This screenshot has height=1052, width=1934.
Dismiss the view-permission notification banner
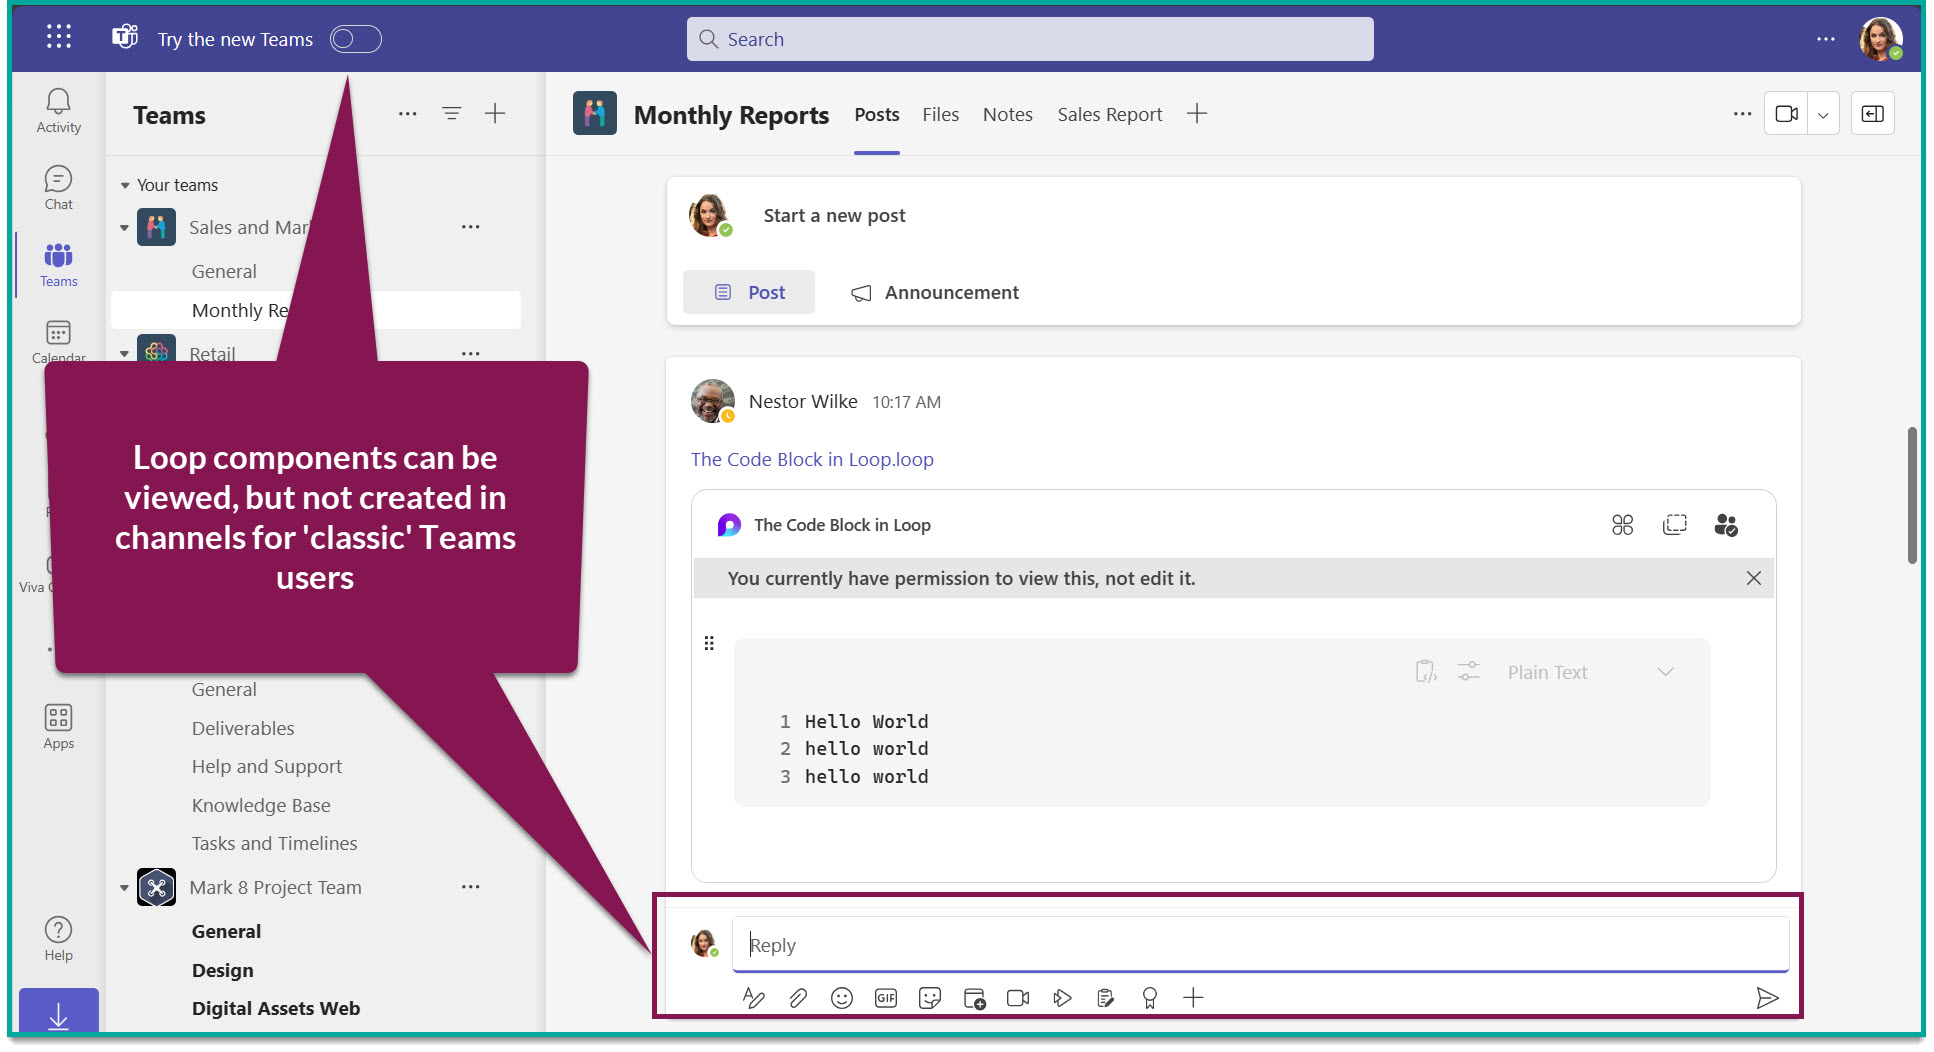click(1753, 578)
